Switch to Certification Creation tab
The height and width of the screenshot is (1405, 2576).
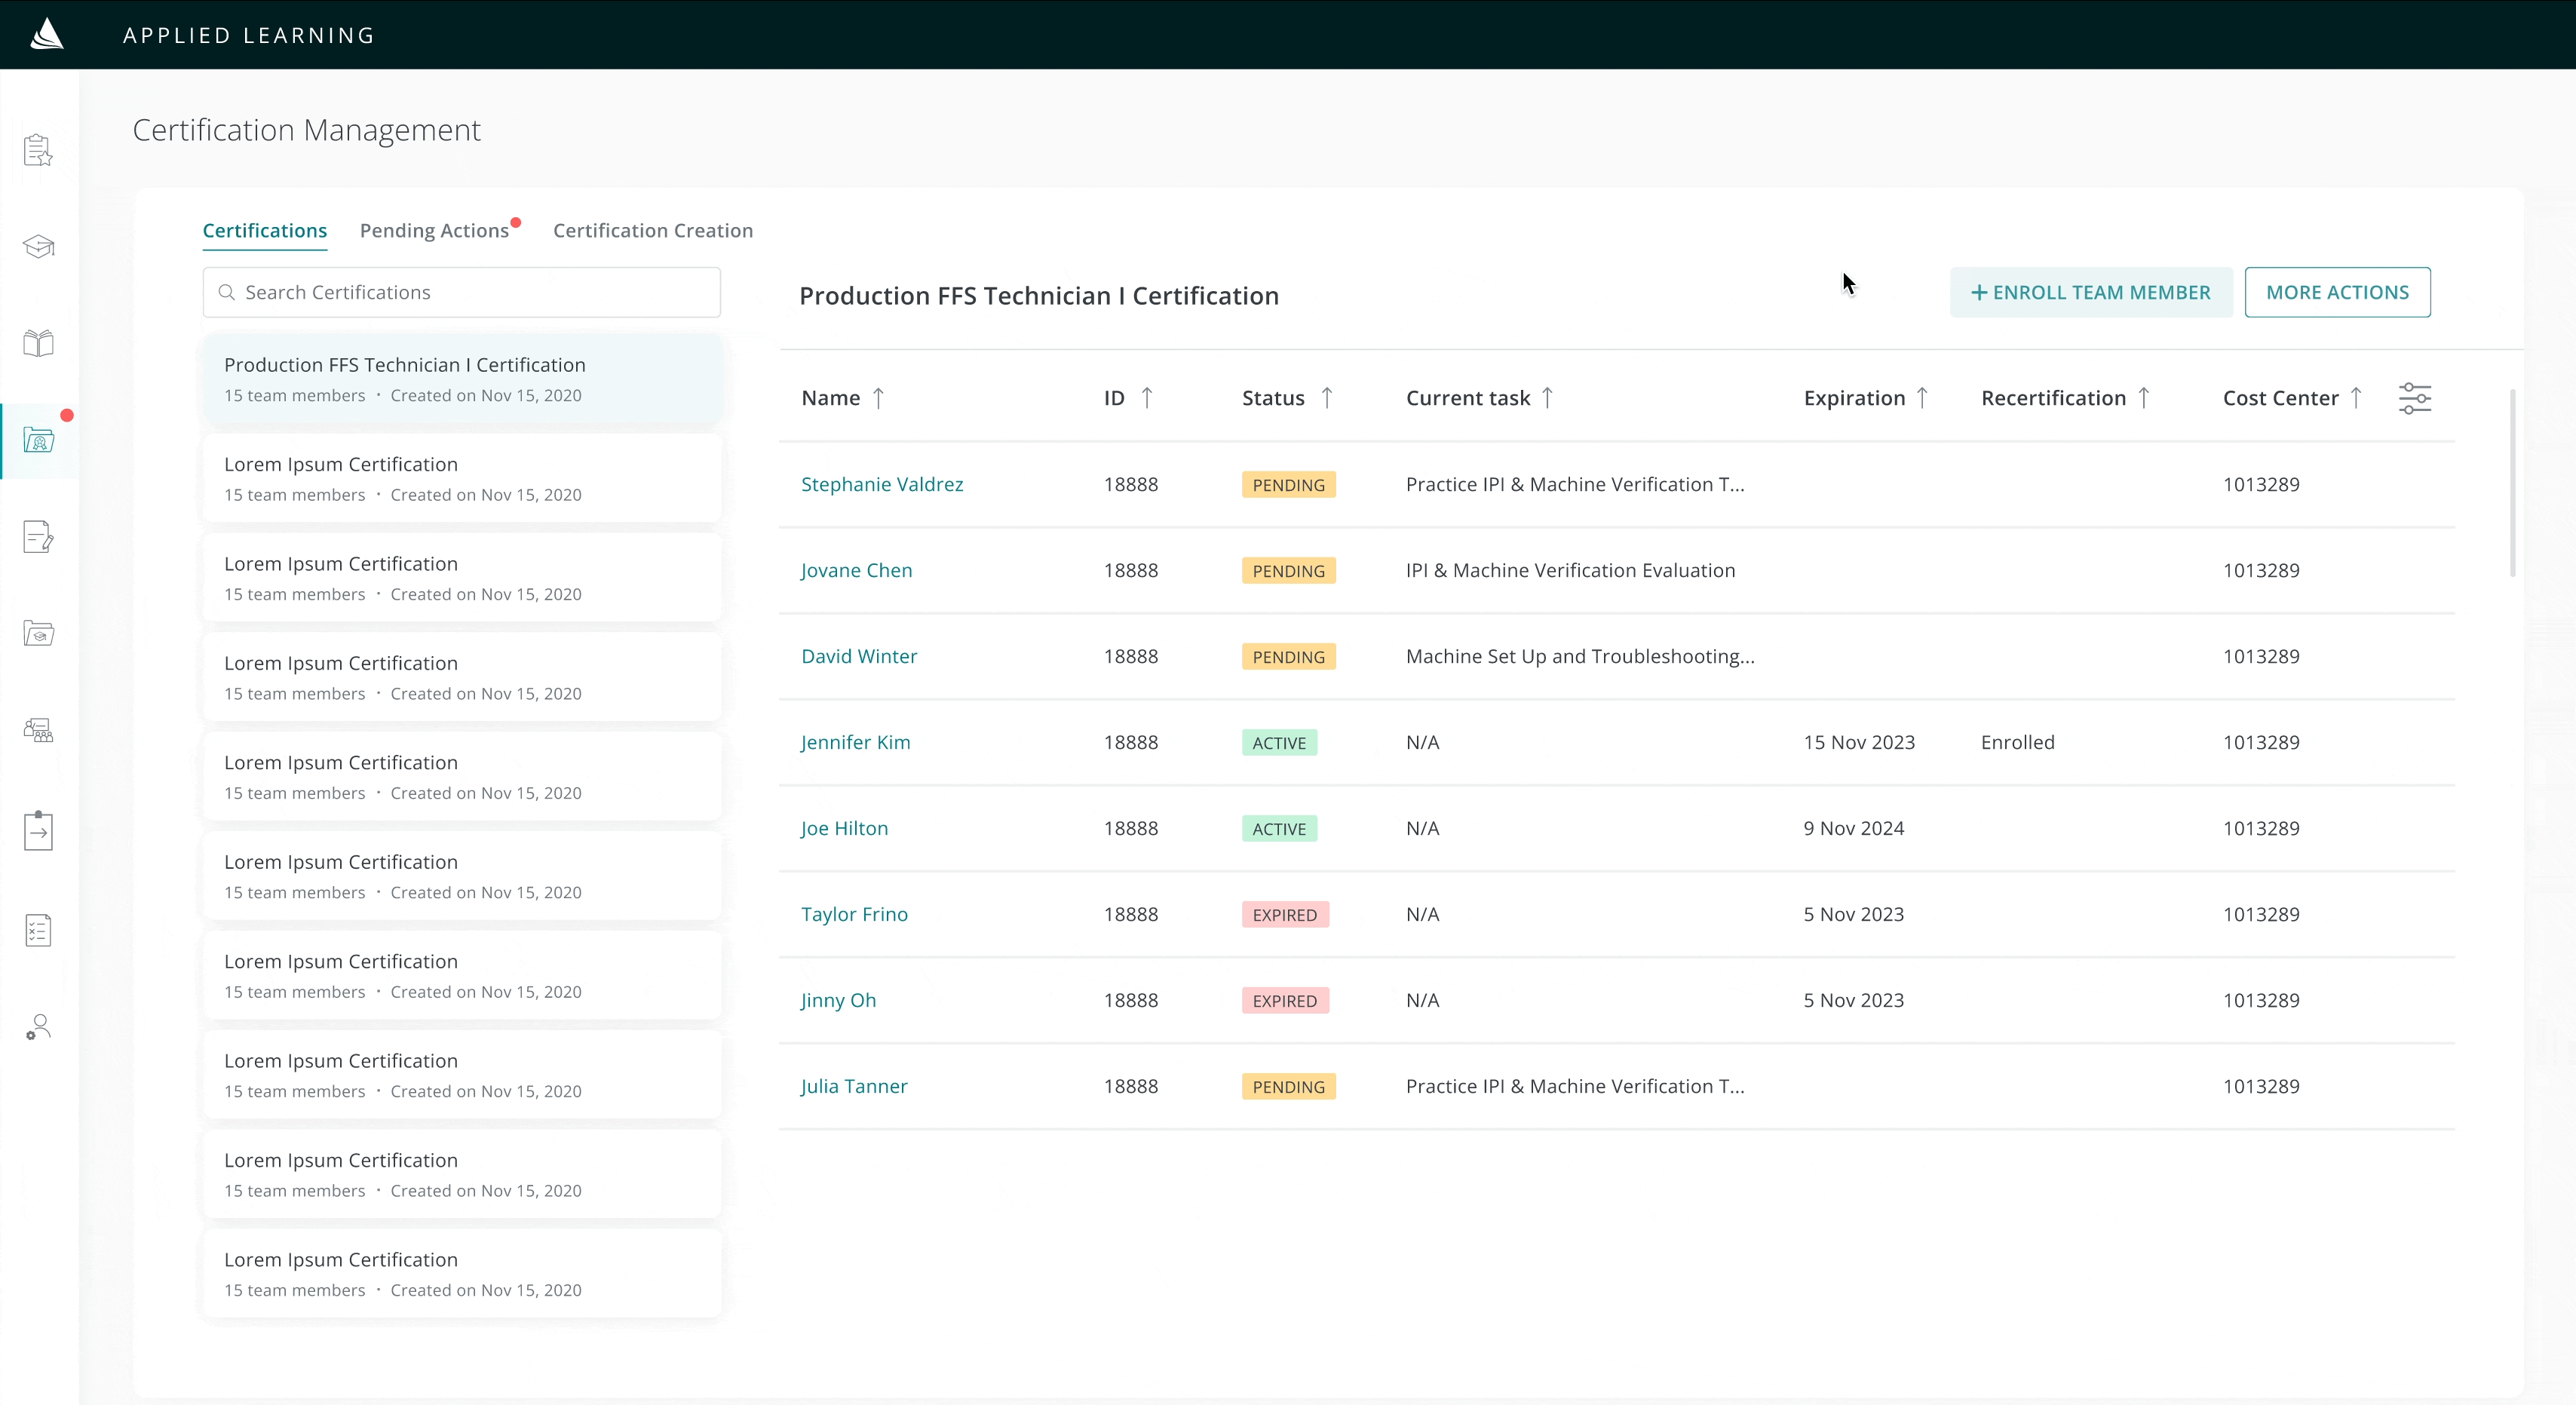pos(652,231)
